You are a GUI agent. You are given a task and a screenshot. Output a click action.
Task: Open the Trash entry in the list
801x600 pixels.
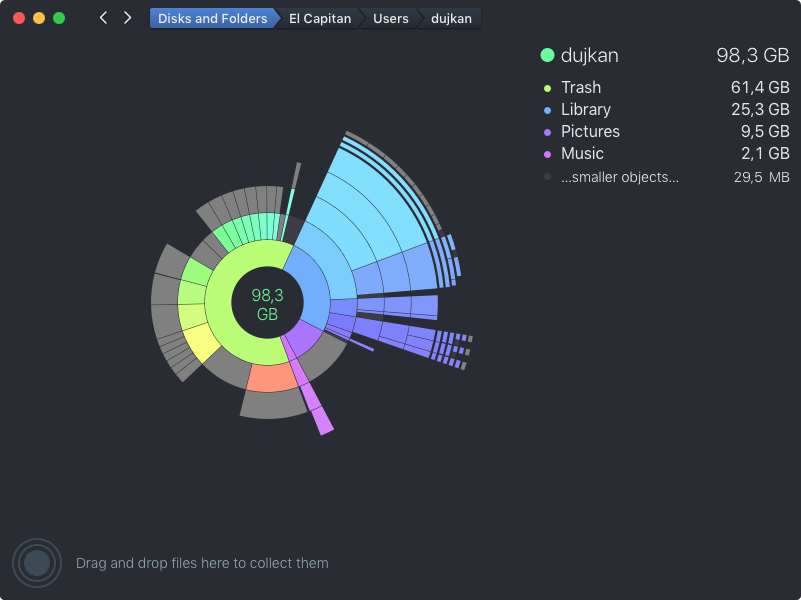581,88
